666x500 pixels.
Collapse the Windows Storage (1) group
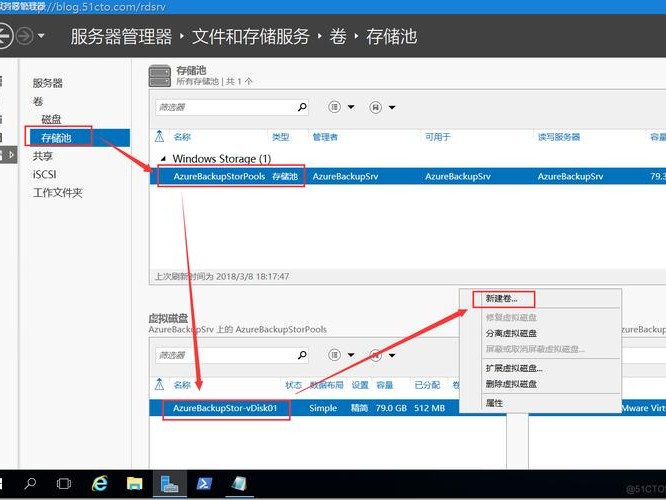click(x=163, y=158)
